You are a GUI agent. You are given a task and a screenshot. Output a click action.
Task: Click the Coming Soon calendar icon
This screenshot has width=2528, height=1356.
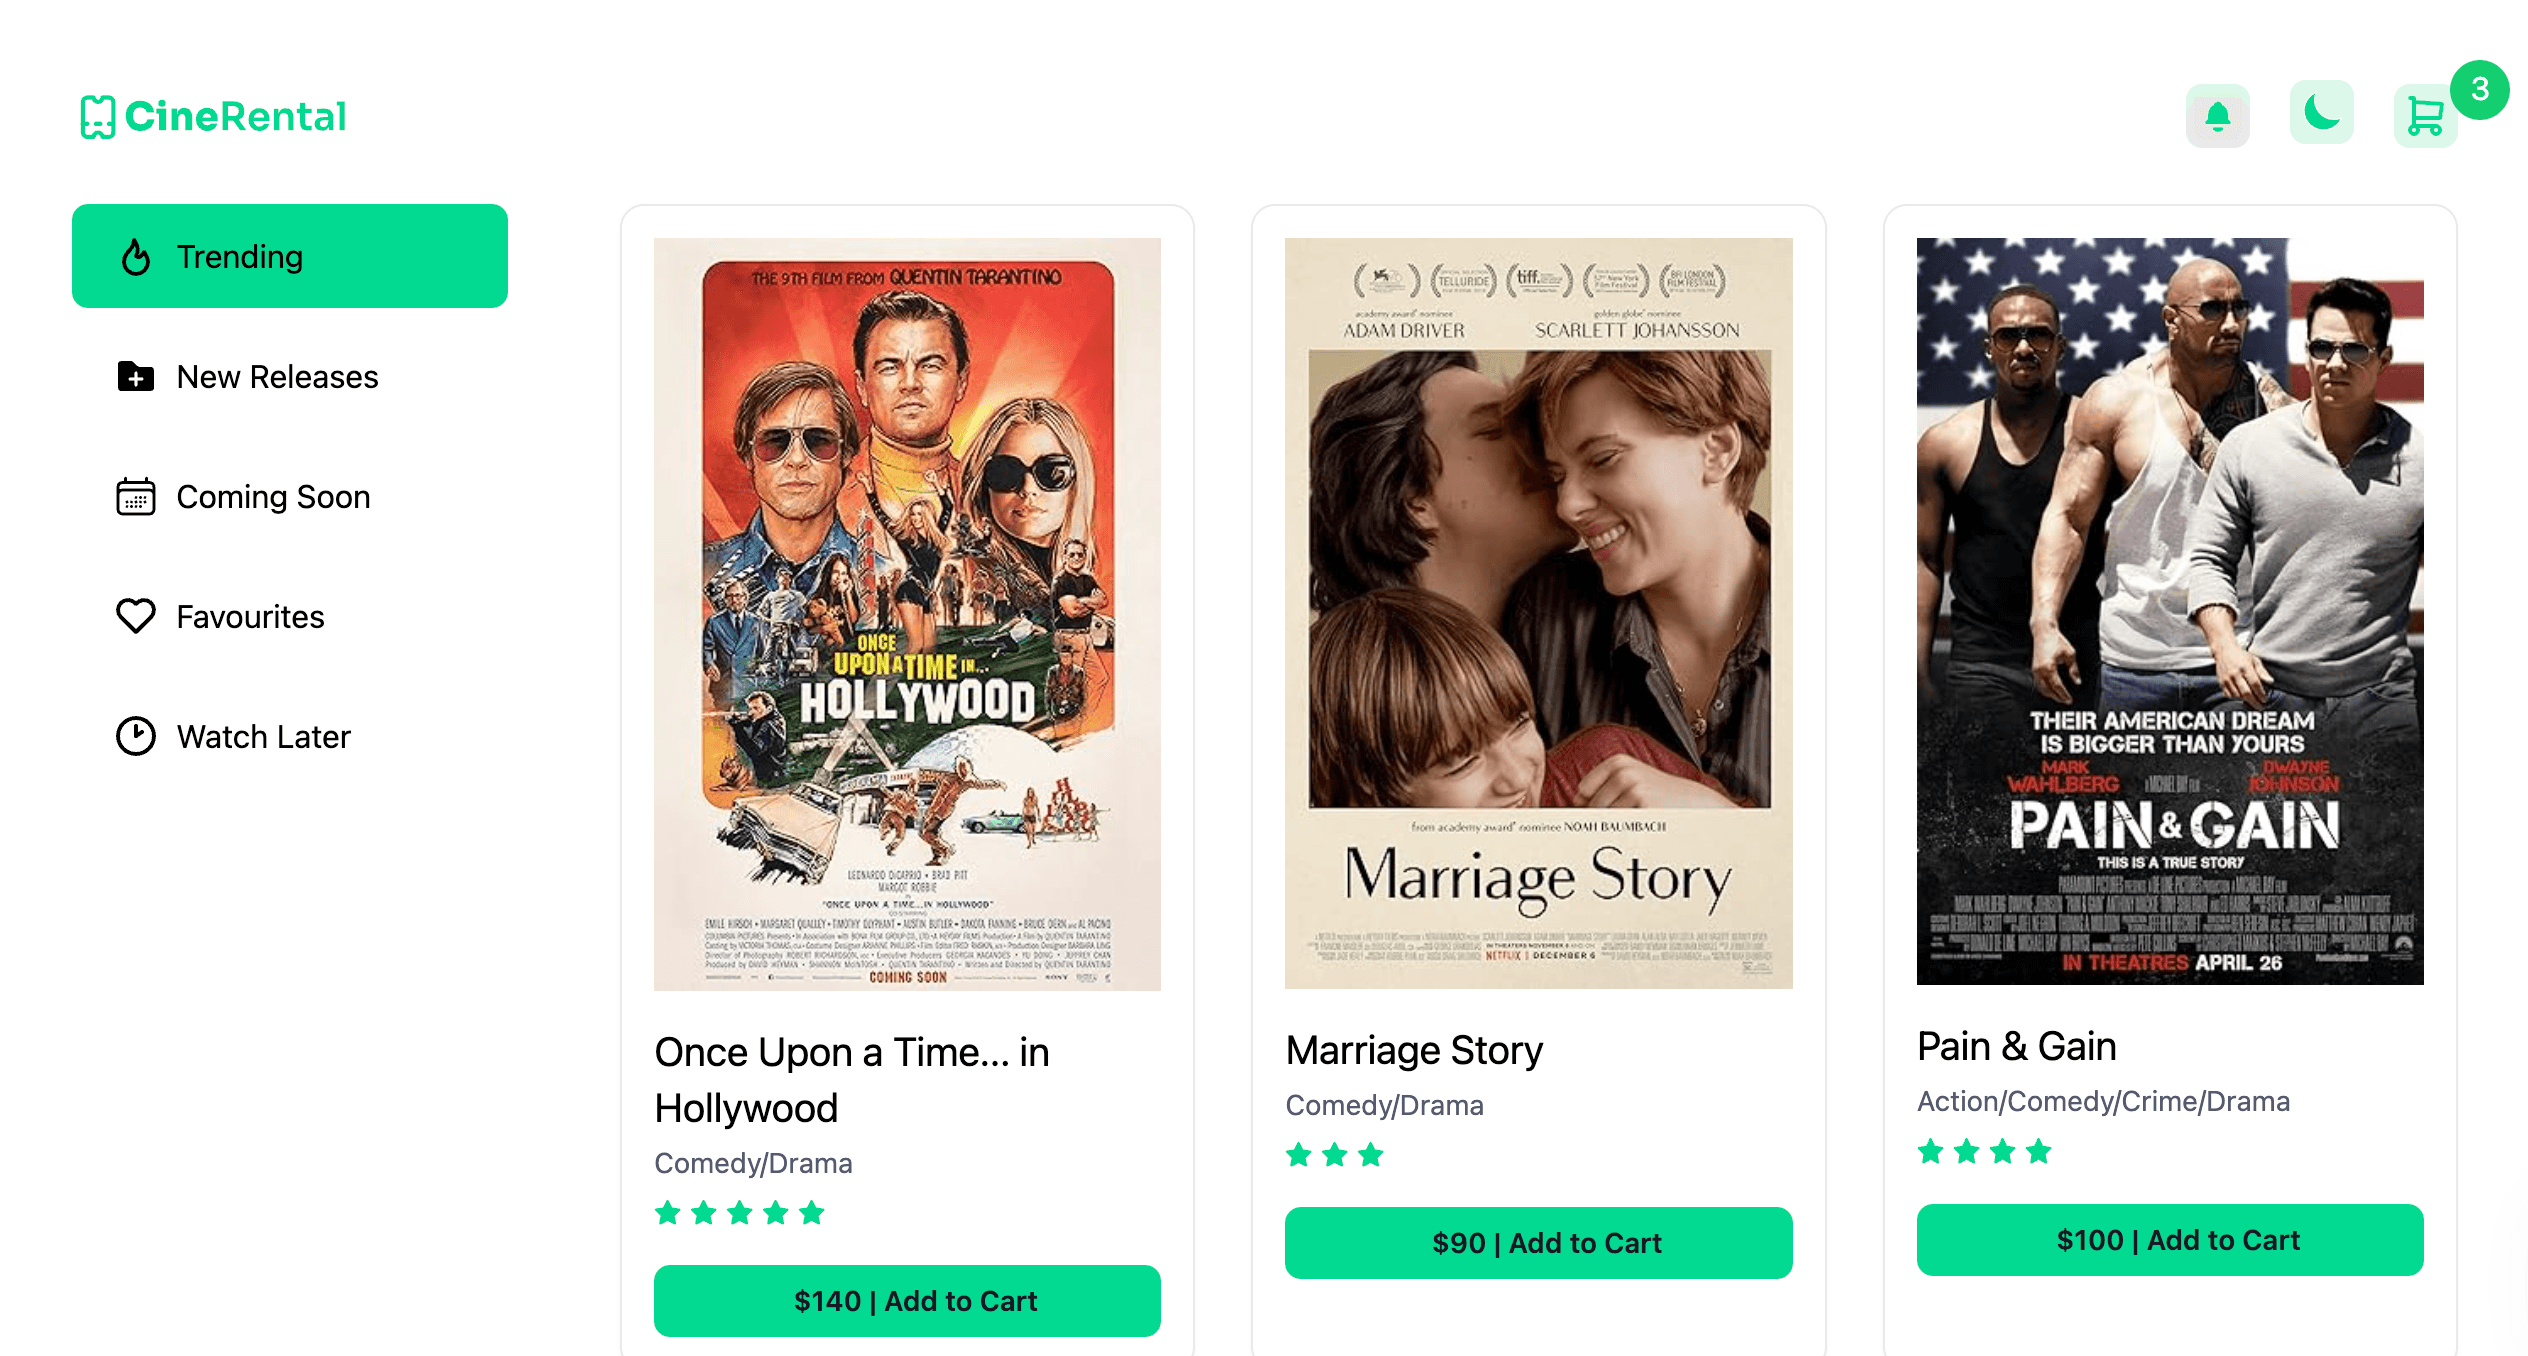[136, 497]
